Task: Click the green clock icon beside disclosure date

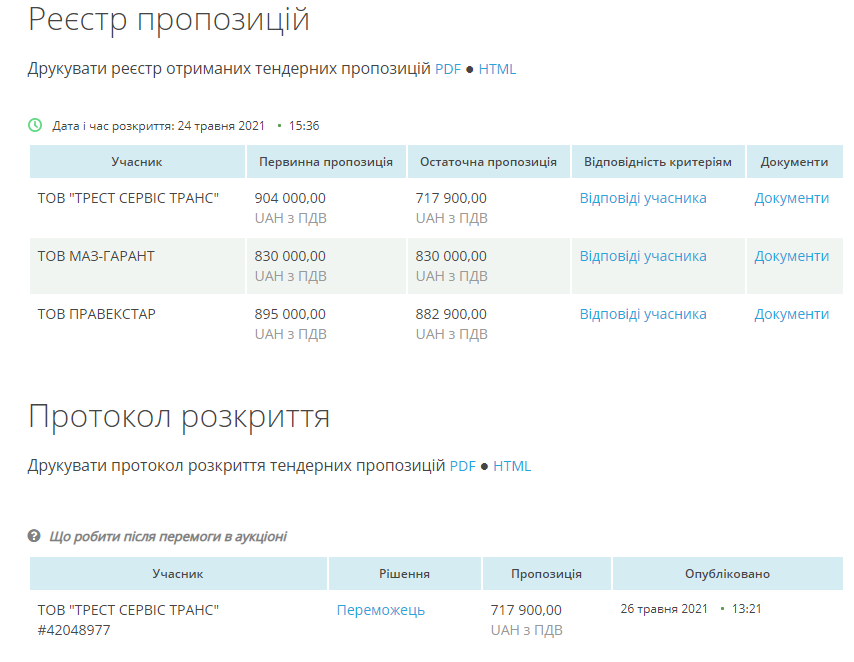Action: pyautogui.click(x=35, y=125)
